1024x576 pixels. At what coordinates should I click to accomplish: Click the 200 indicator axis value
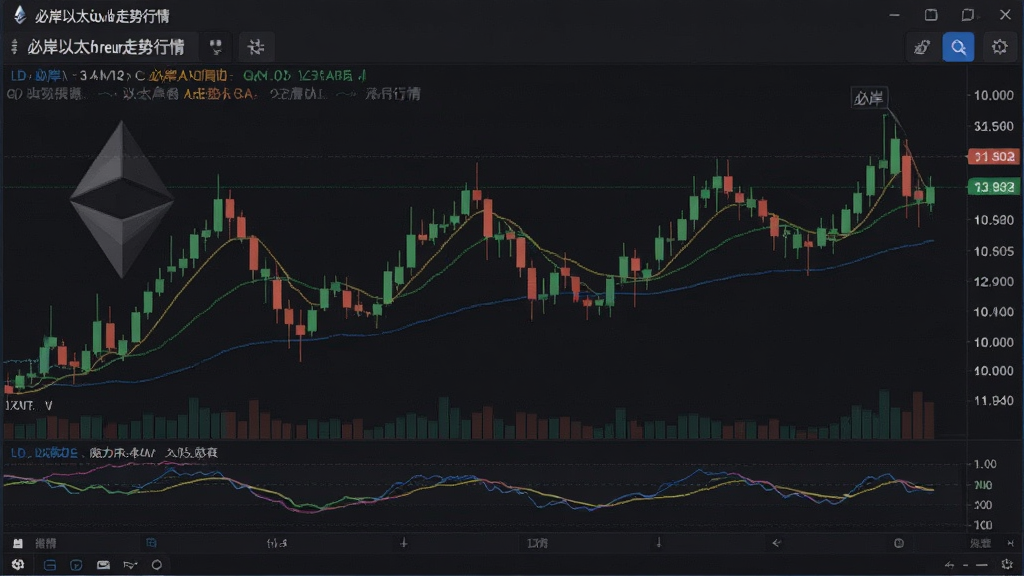[x=983, y=505]
